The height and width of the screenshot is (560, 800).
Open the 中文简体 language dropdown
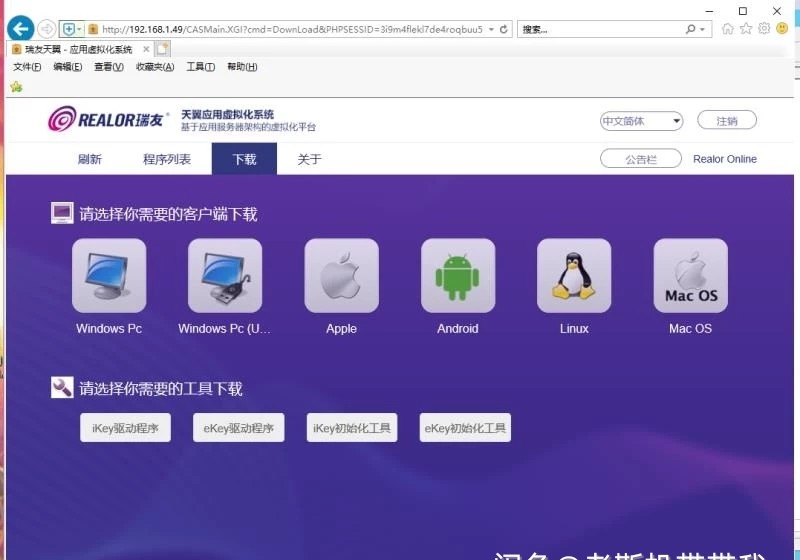click(x=641, y=121)
